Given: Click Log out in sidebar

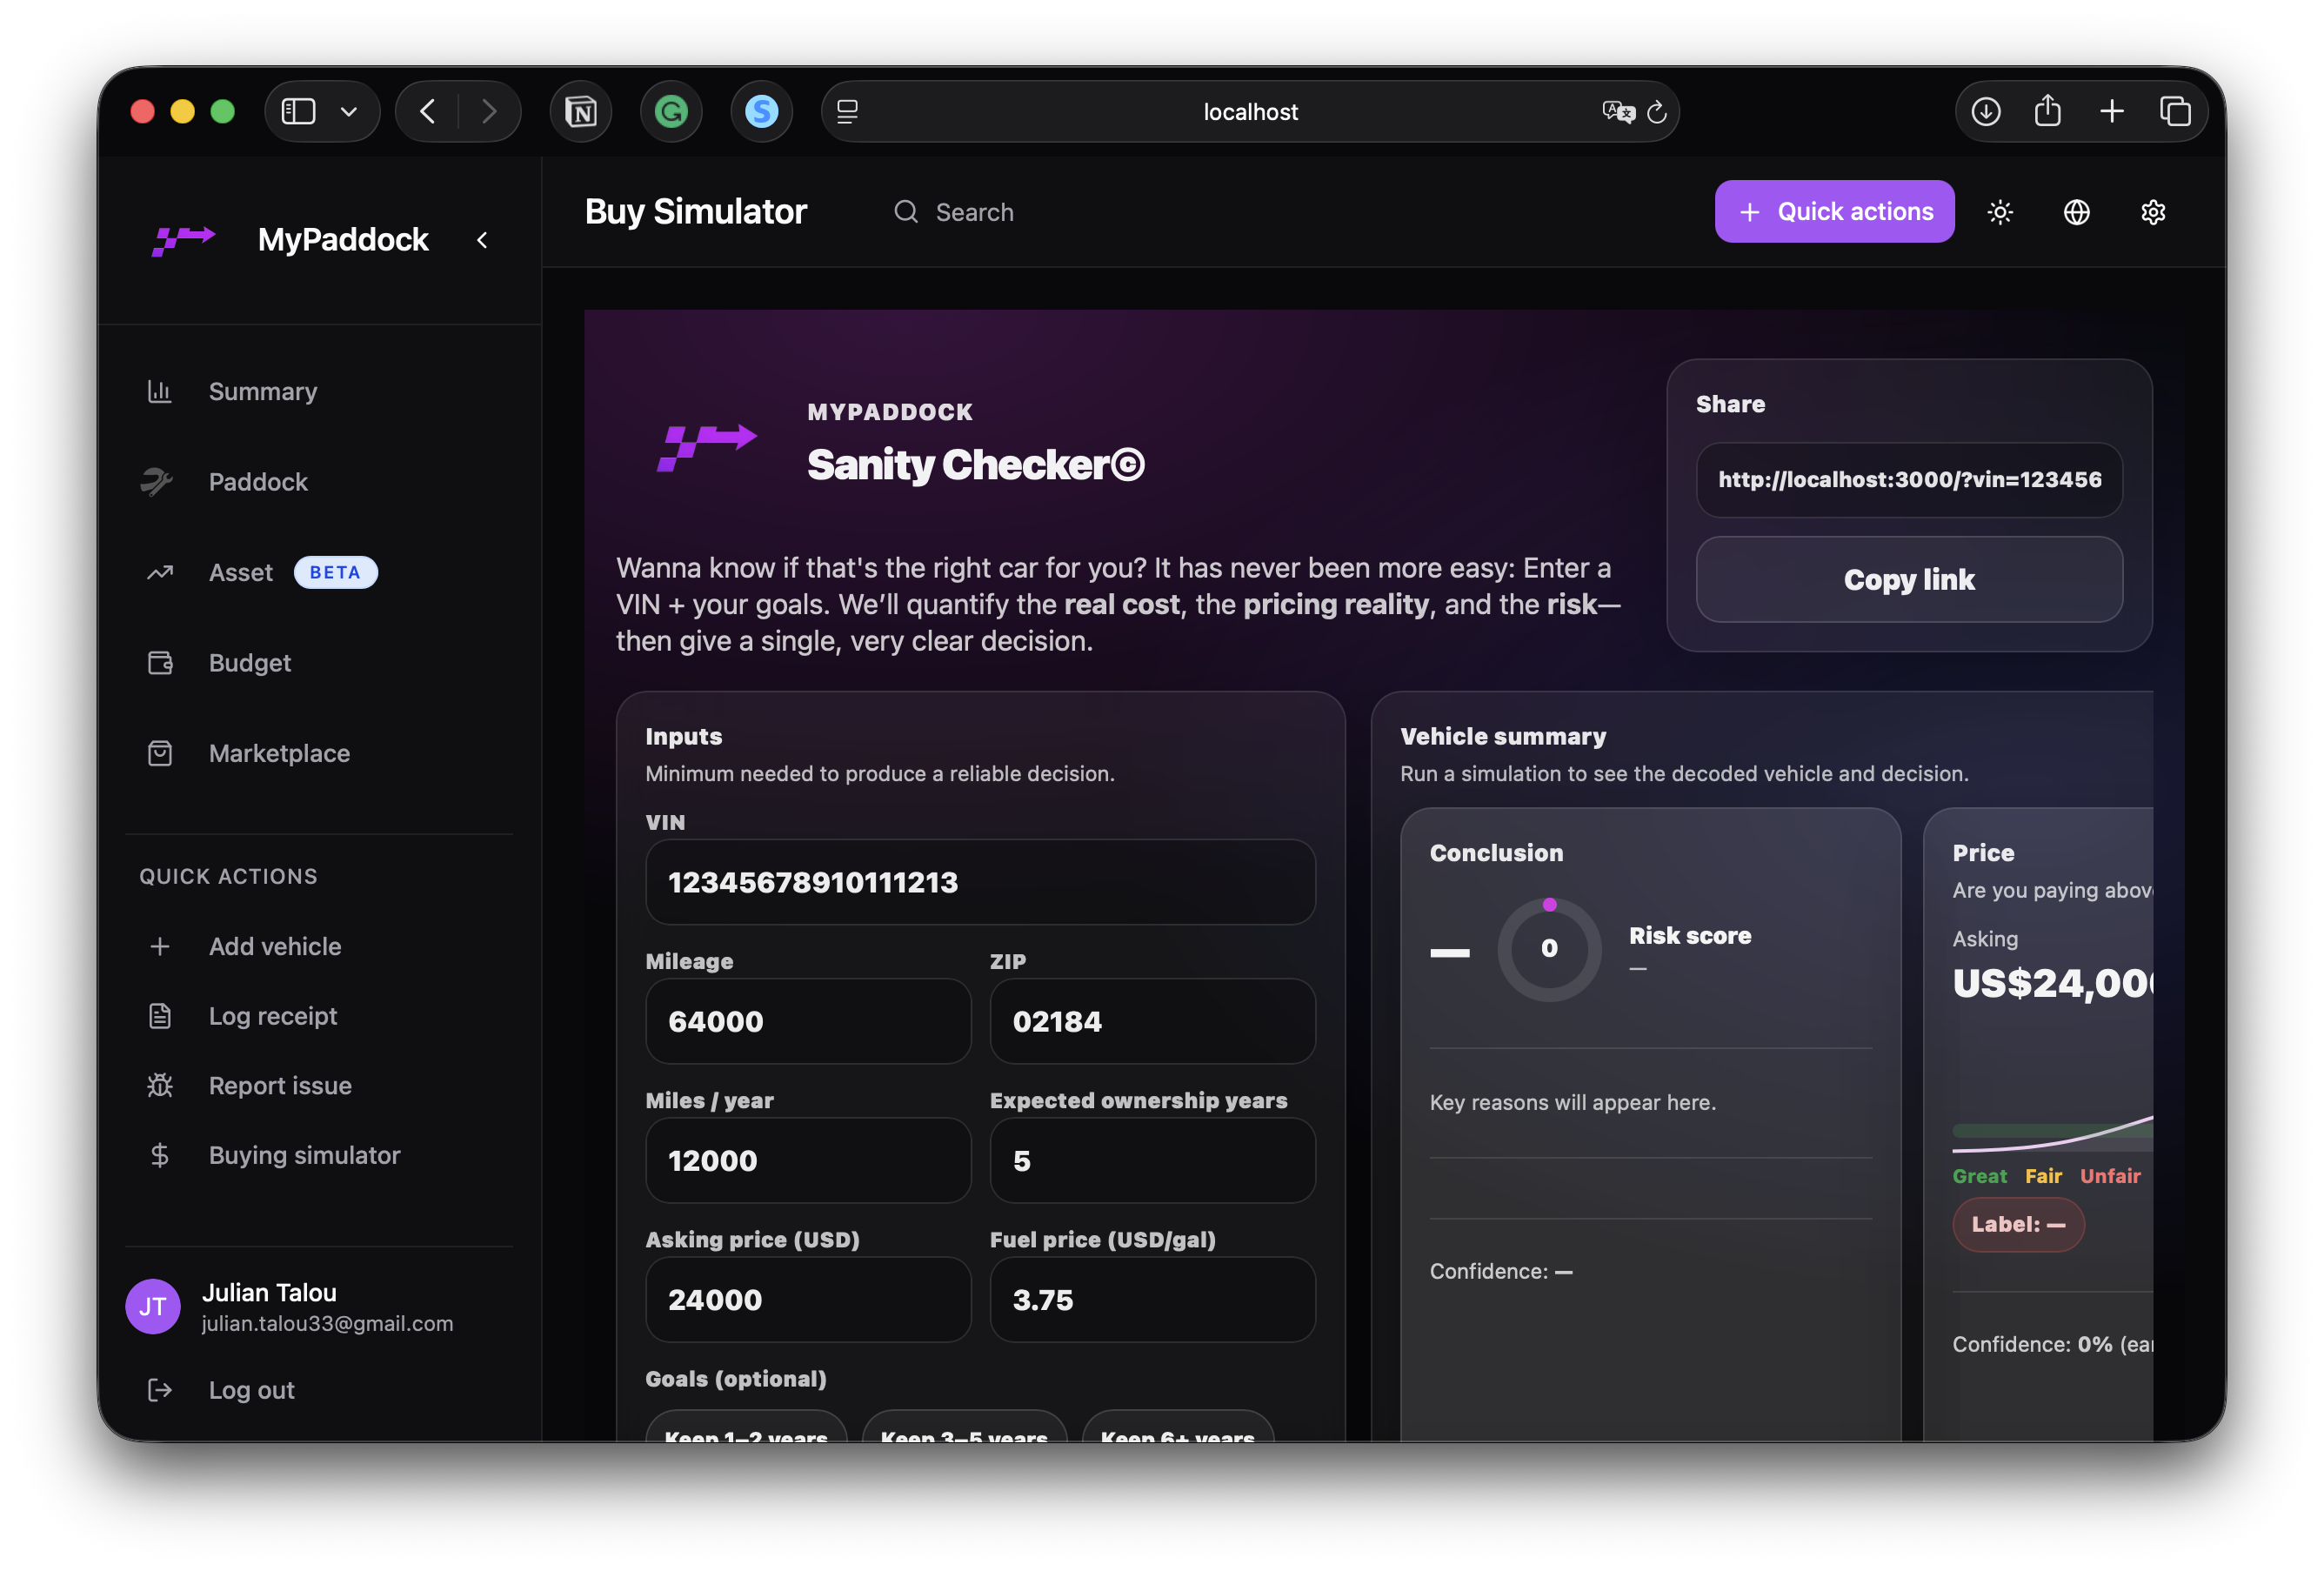Looking at the screenshot, I should [x=251, y=1390].
